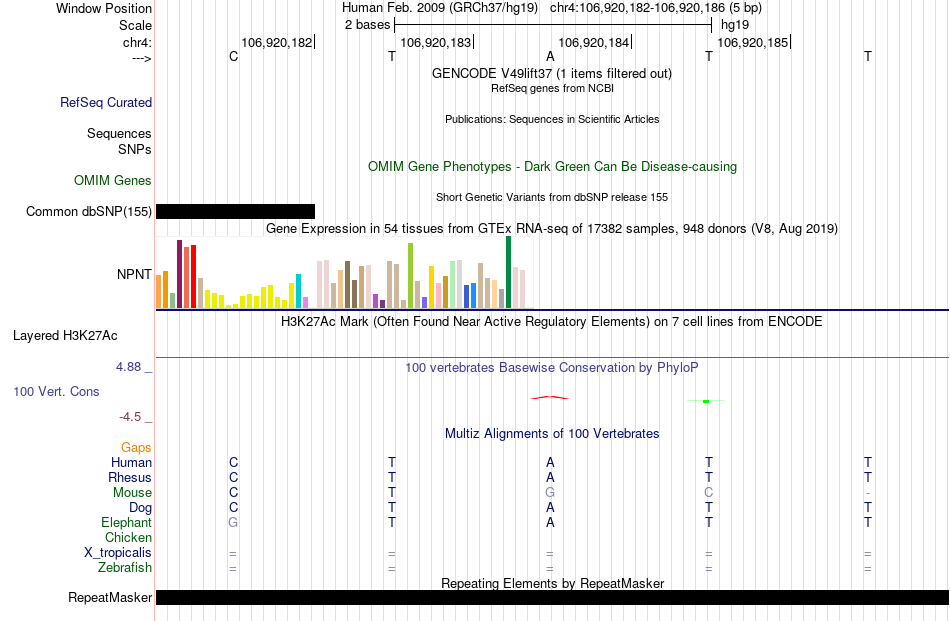
Task: Click the 4.88 PhyloP upper scale value
Action: [x=128, y=367]
